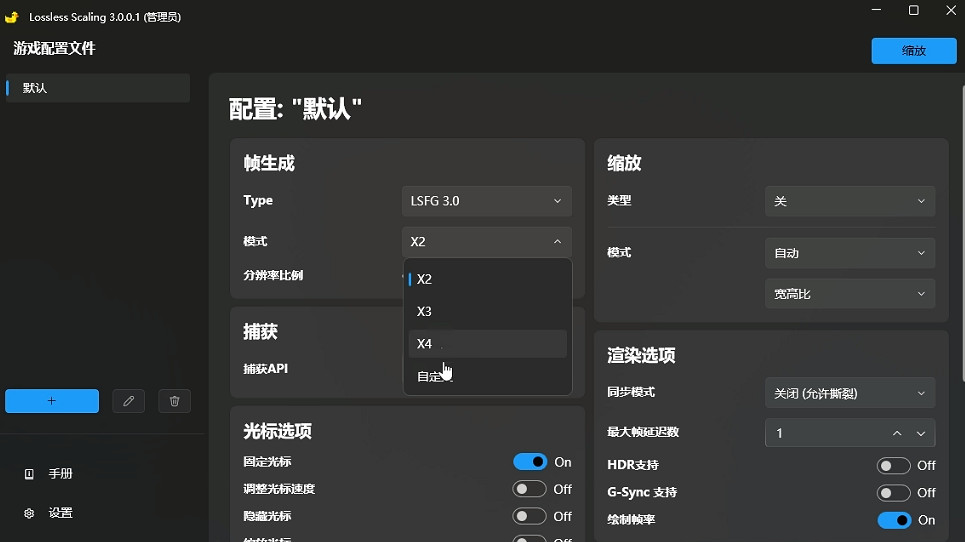This screenshot has height=542, width=965.
Task: Open 缩放 类型 dropdown showing 关
Action: click(x=850, y=201)
